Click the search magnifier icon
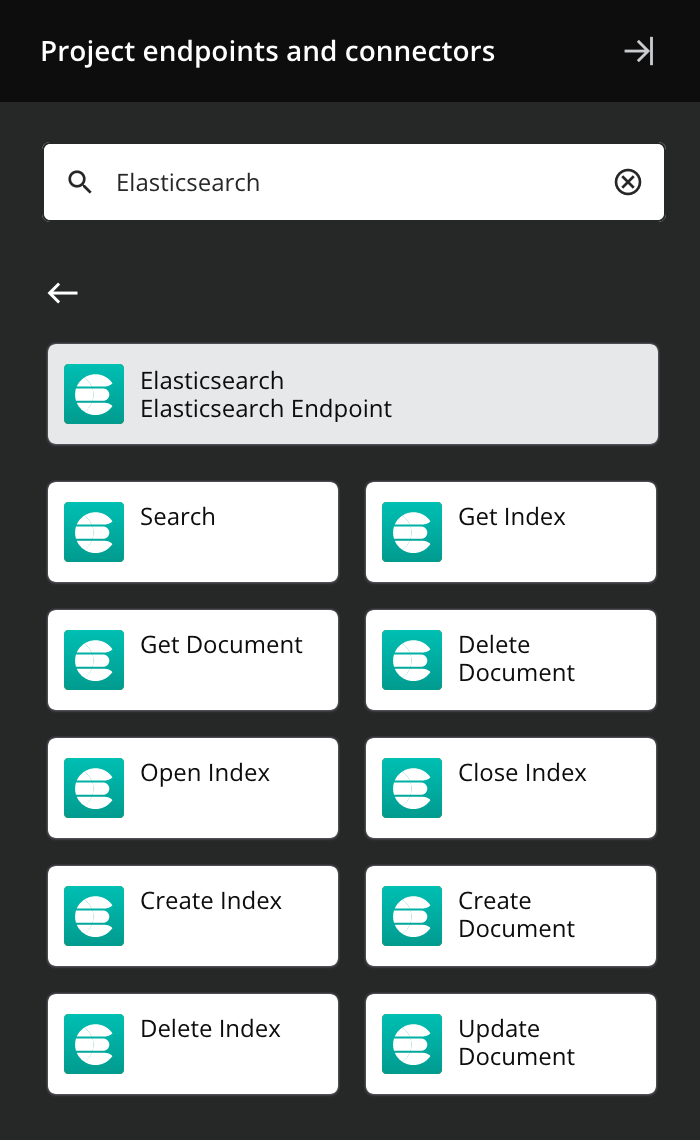Screen dimensions: 700x1140 [x=80, y=182]
